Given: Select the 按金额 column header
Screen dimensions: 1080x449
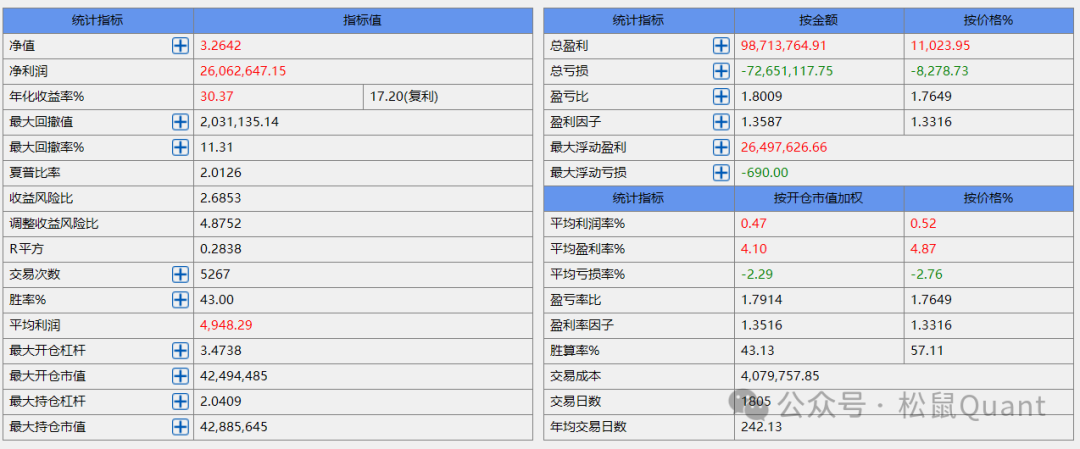Looking at the screenshot, I should tap(819, 20).
